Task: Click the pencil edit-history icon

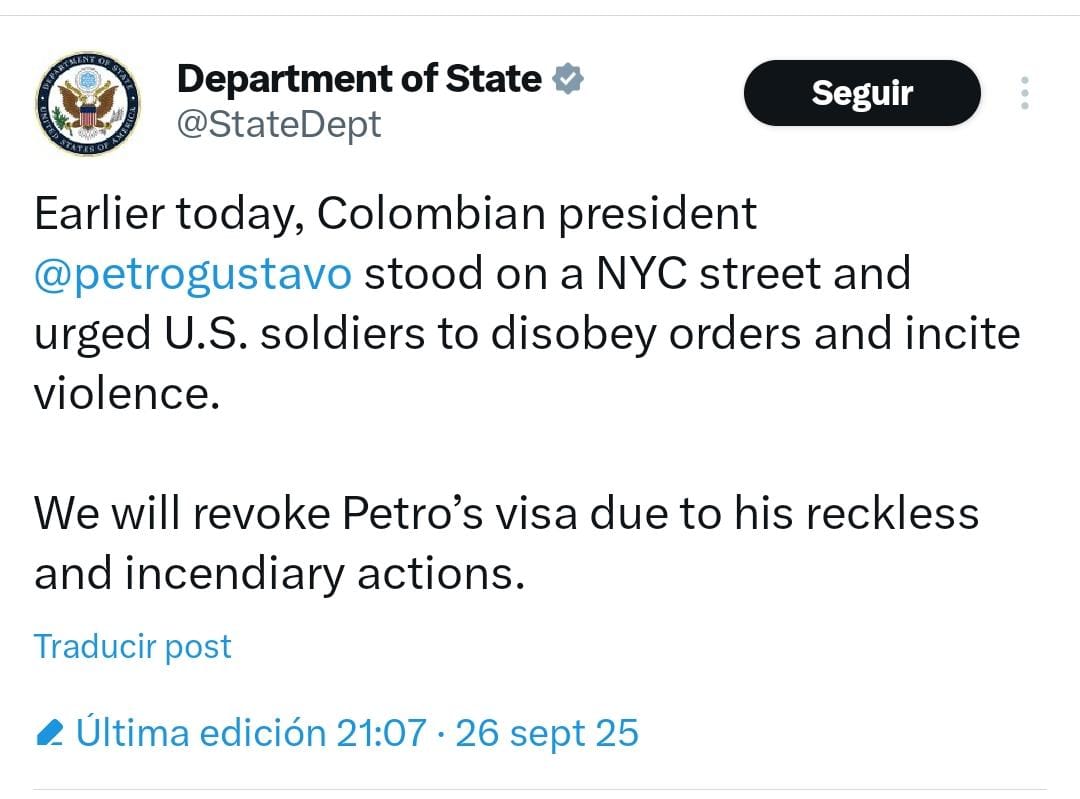Action: click(x=48, y=734)
